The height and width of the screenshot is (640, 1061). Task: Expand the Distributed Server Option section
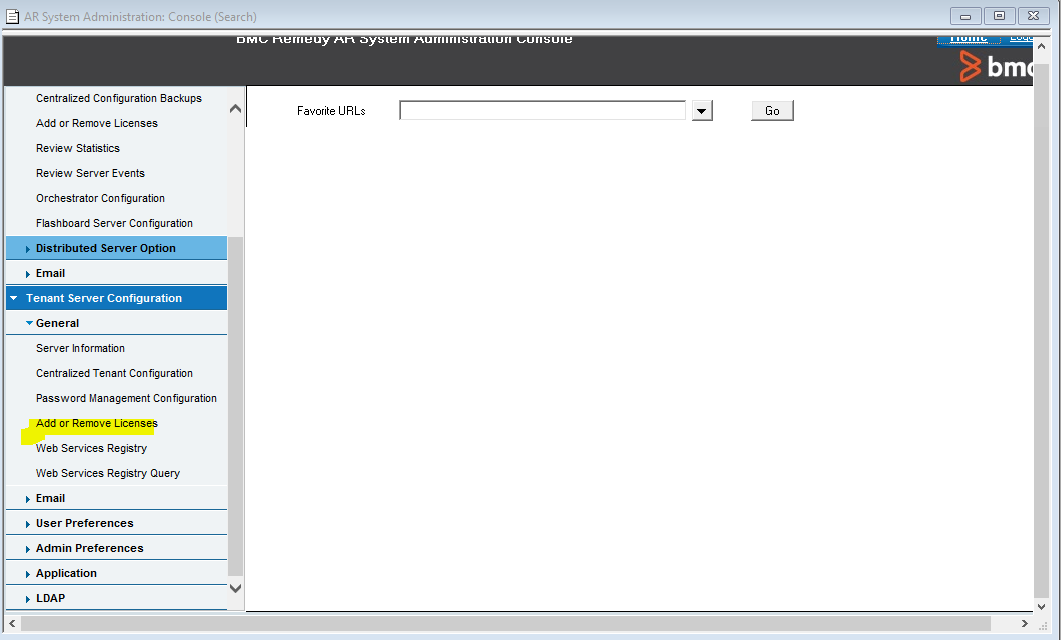click(116, 248)
